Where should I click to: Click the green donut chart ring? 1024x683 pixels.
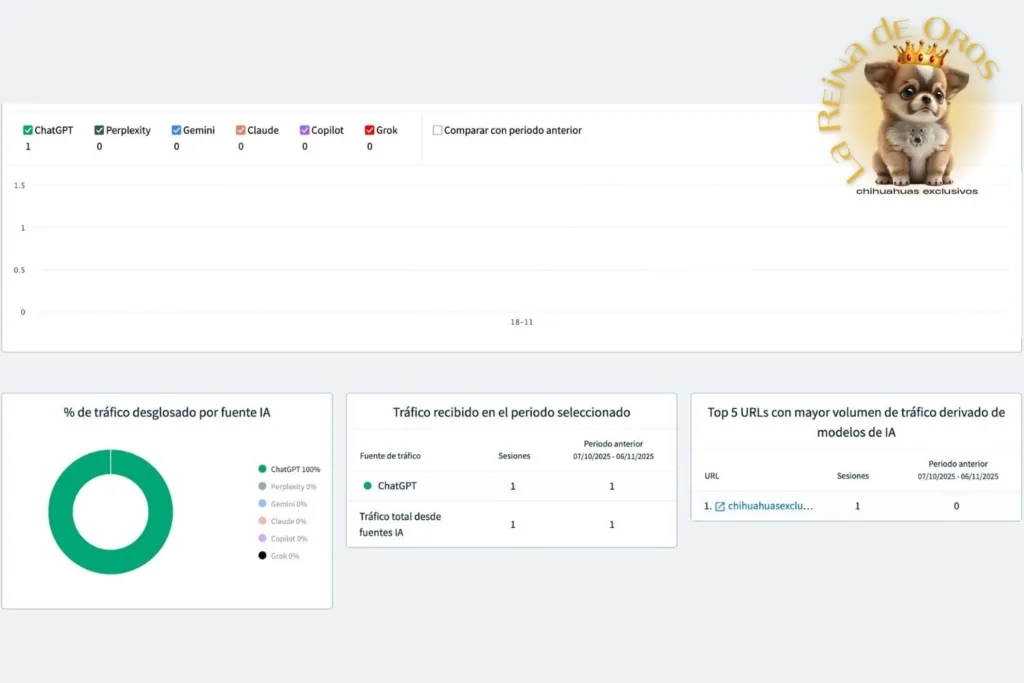point(60,512)
